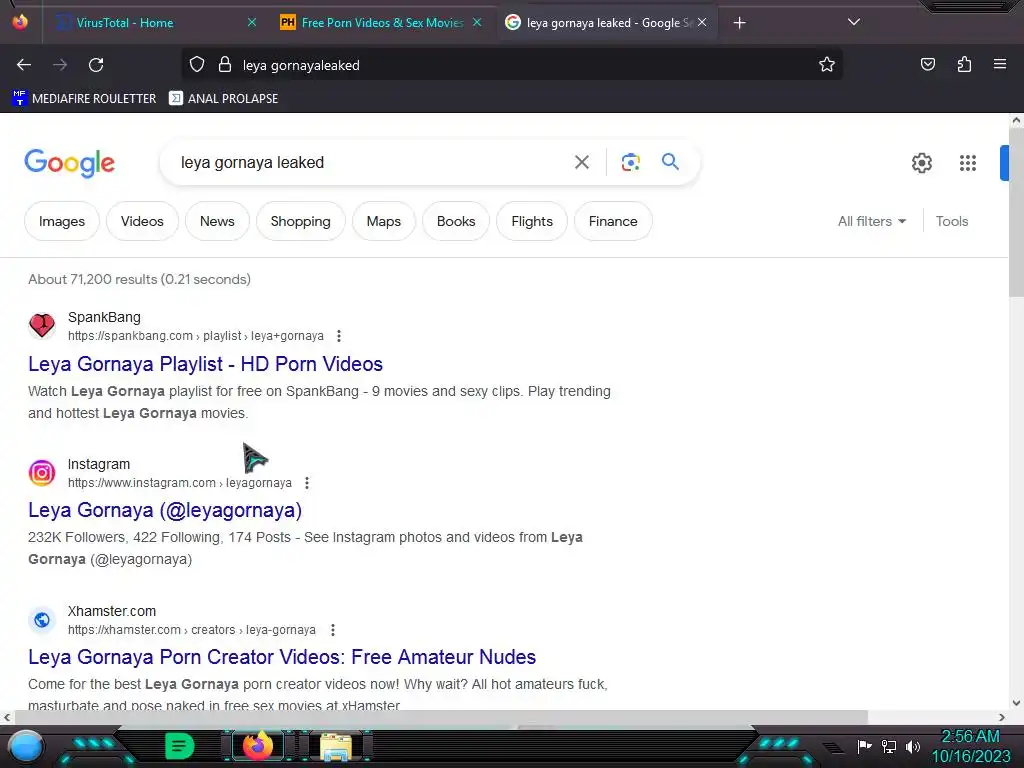Open Google quick settings gear
The image size is (1024, 768).
(x=921, y=163)
